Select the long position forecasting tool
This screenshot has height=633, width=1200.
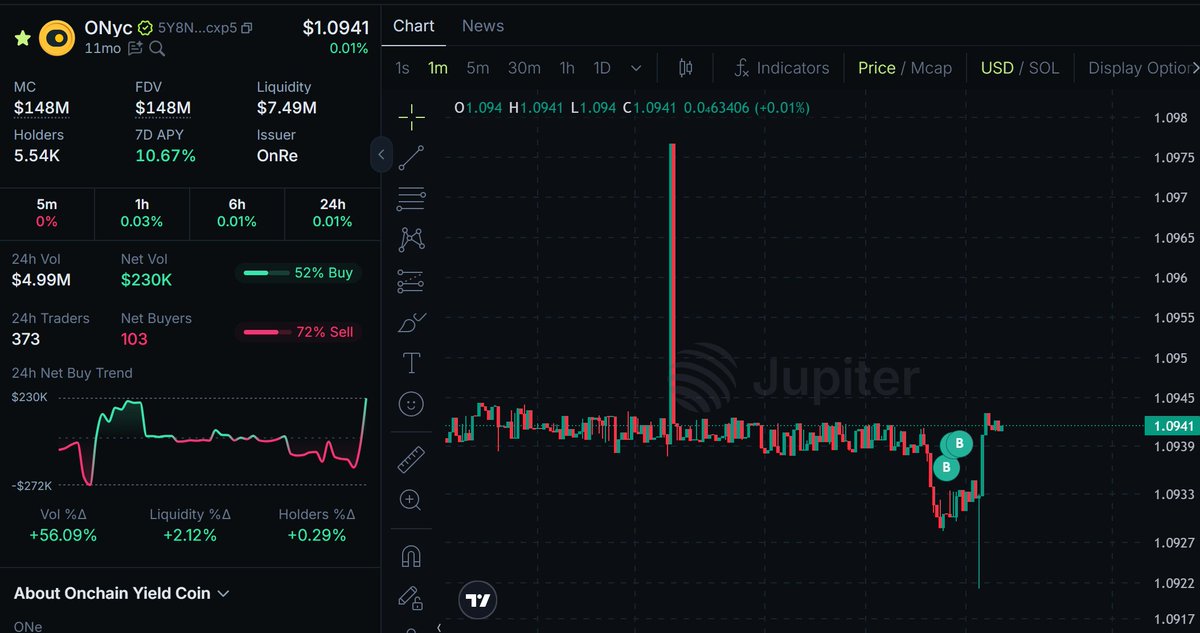(411, 281)
